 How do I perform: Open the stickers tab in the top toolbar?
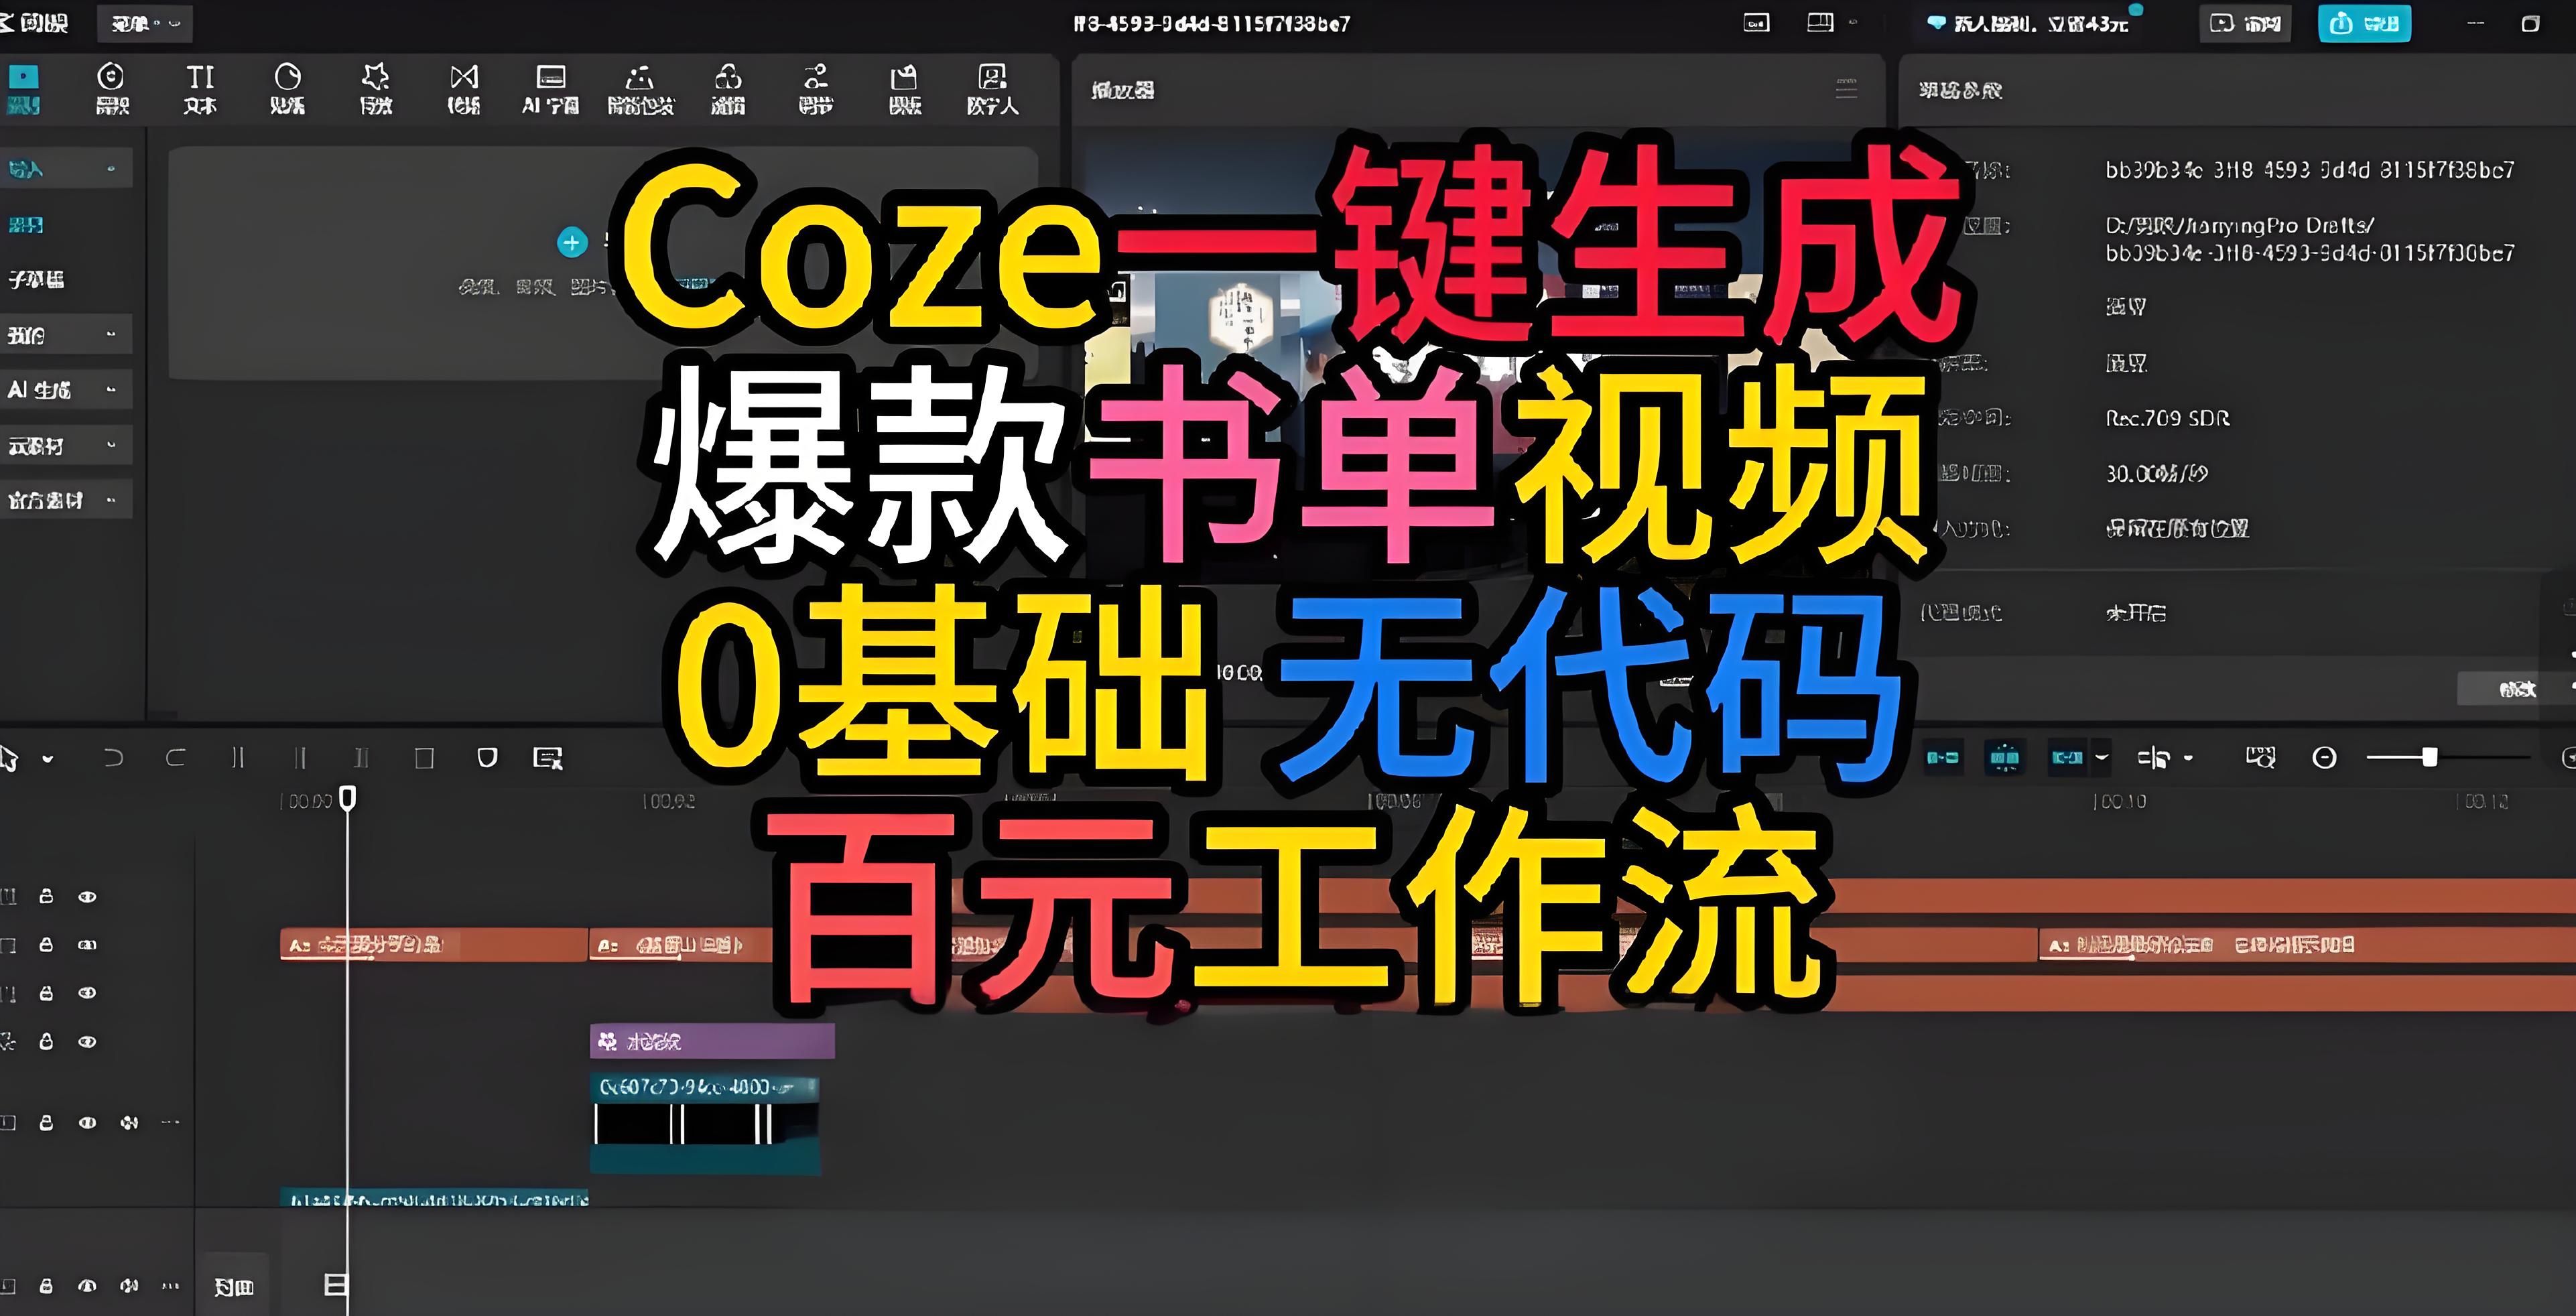coord(287,89)
